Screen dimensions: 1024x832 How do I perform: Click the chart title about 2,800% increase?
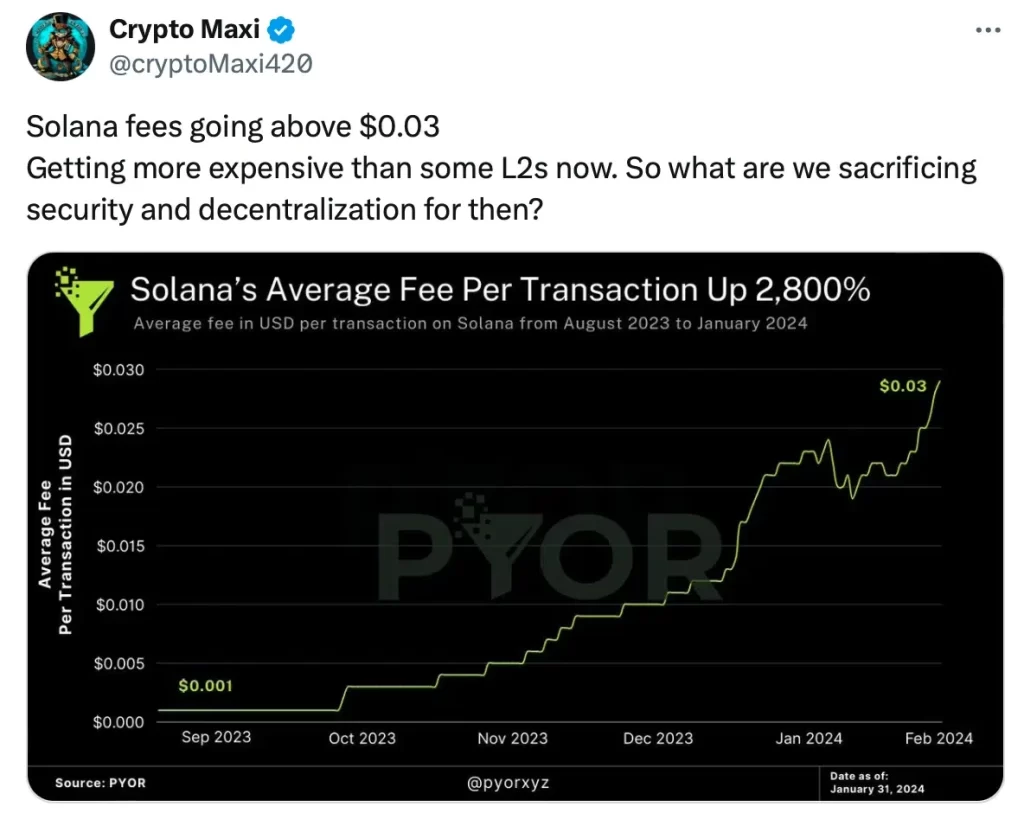coord(501,290)
